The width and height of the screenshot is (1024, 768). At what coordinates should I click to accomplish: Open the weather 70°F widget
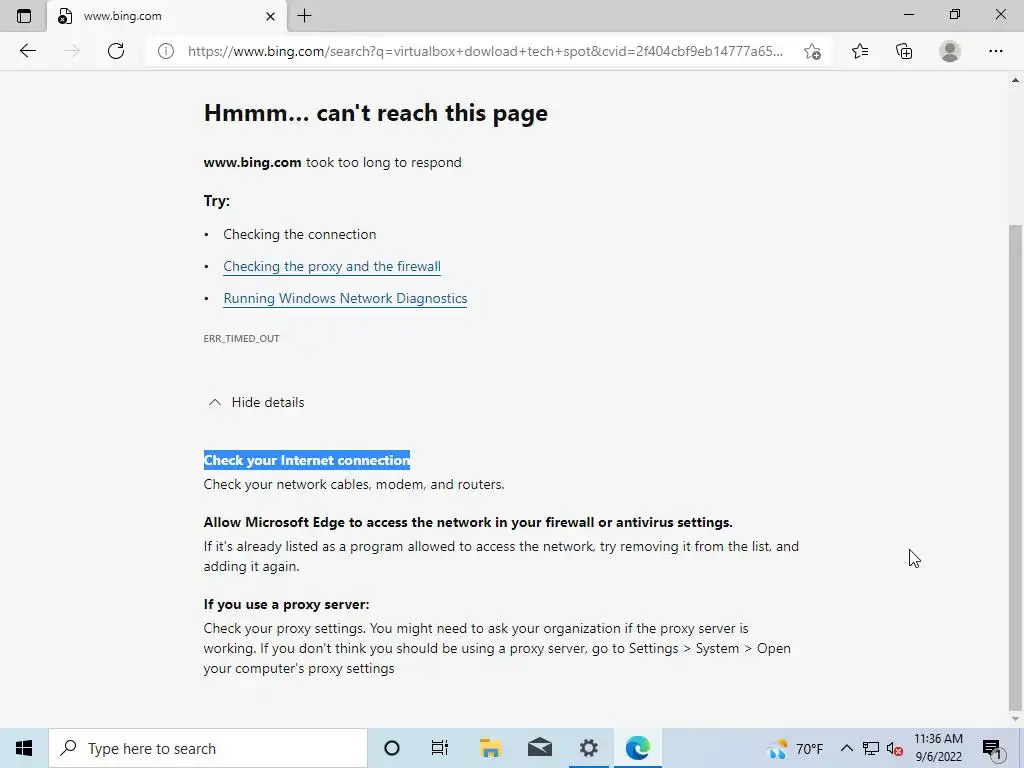coord(795,748)
